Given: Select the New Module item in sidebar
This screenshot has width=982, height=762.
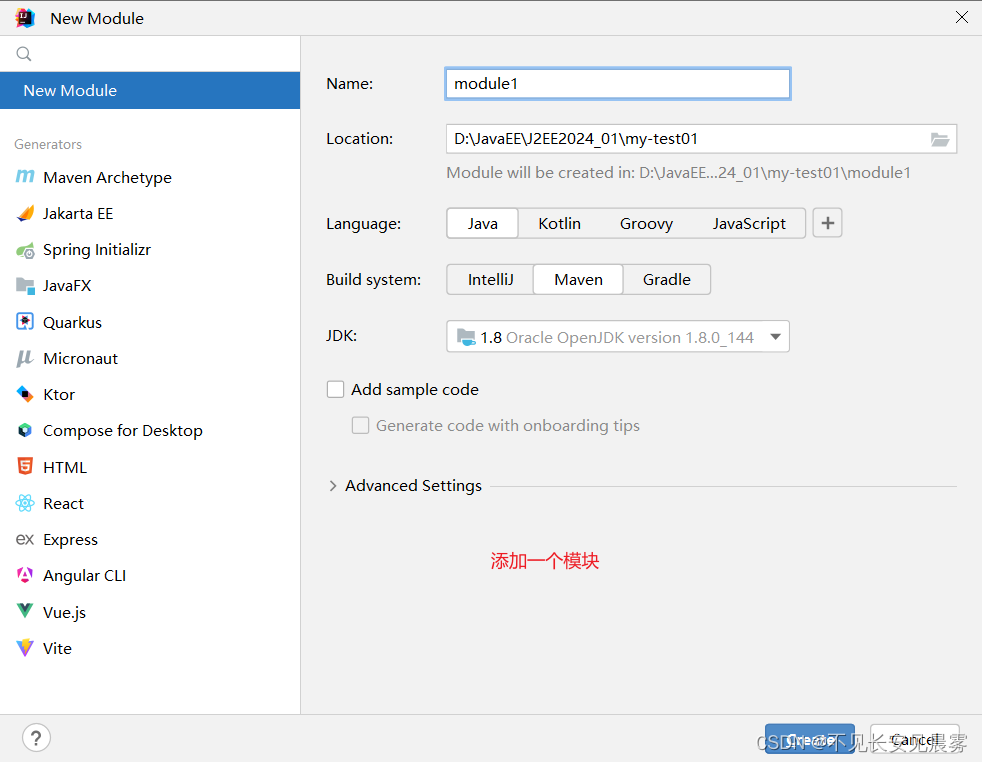Looking at the screenshot, I should pos(150,90).
